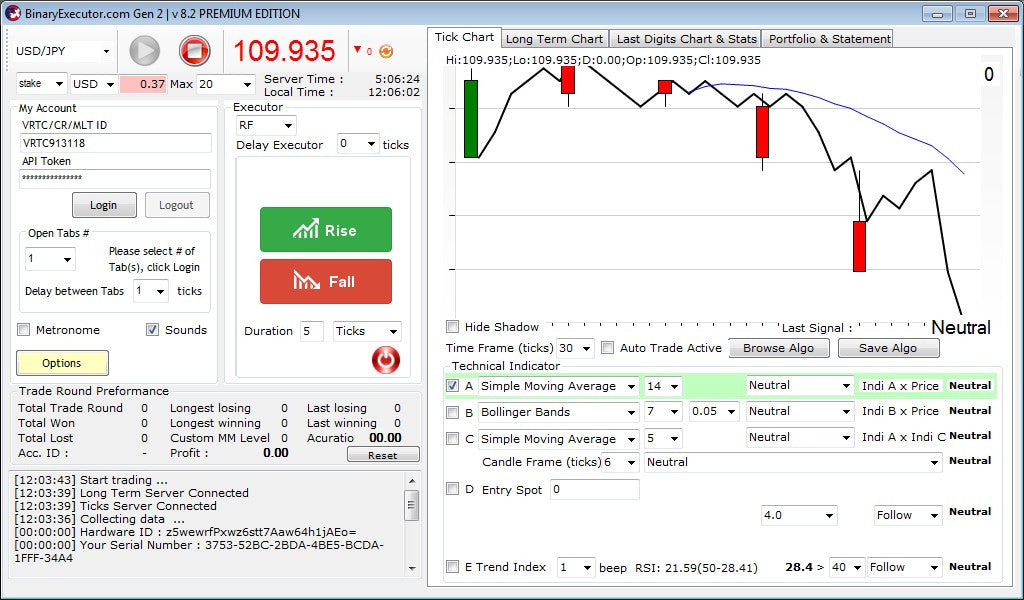Image resolution: width=1024 pixels, height=600 pixels.
Task: Click the green Rise trade button
Action: [326, 230]
